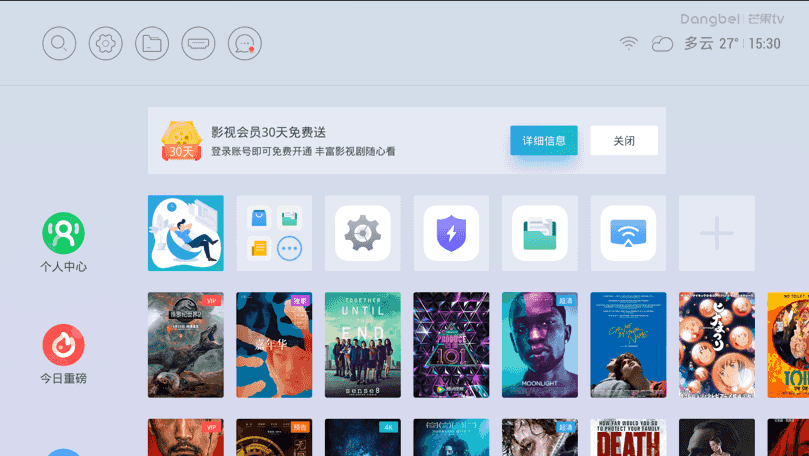Screen dimensions: 809x456
Task: Open the yellow poster at row end
Action: pyautogui.click(x=788, y=345)
